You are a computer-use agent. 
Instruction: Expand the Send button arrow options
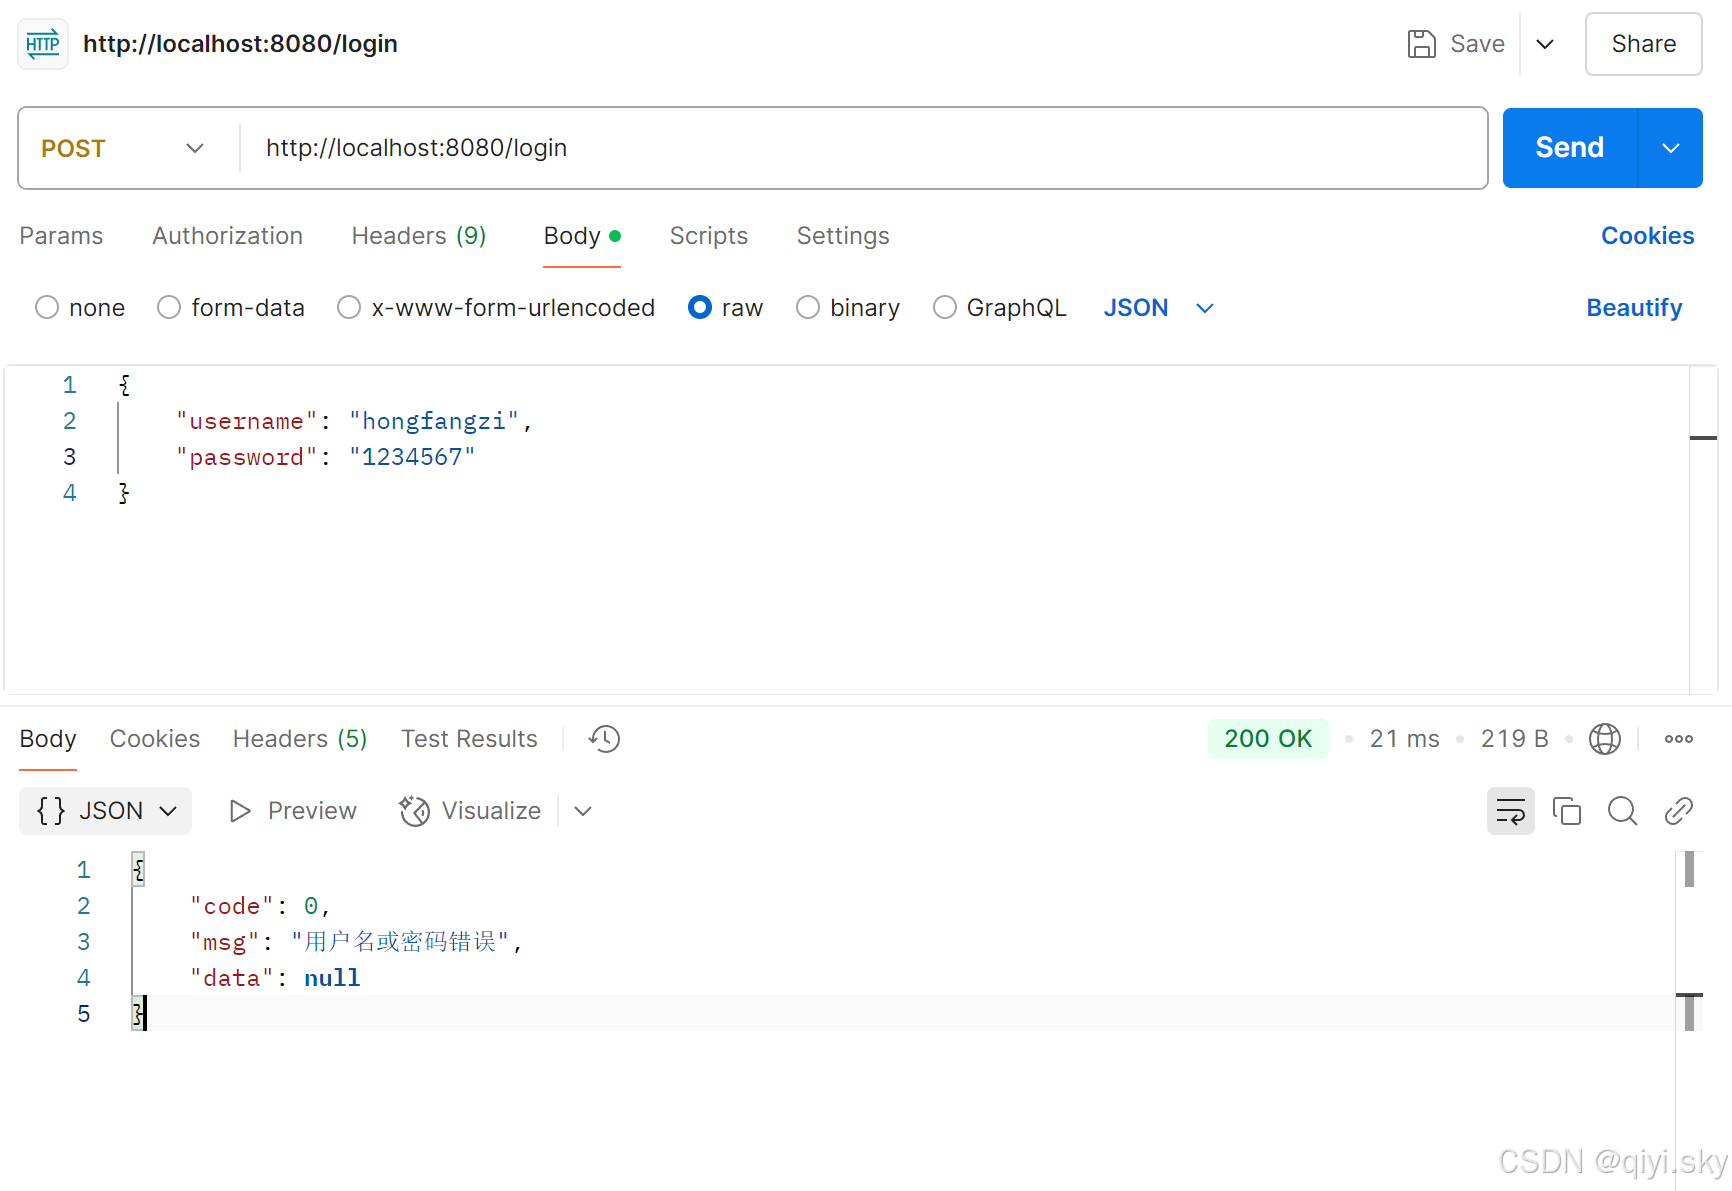tap(1670, 148)
